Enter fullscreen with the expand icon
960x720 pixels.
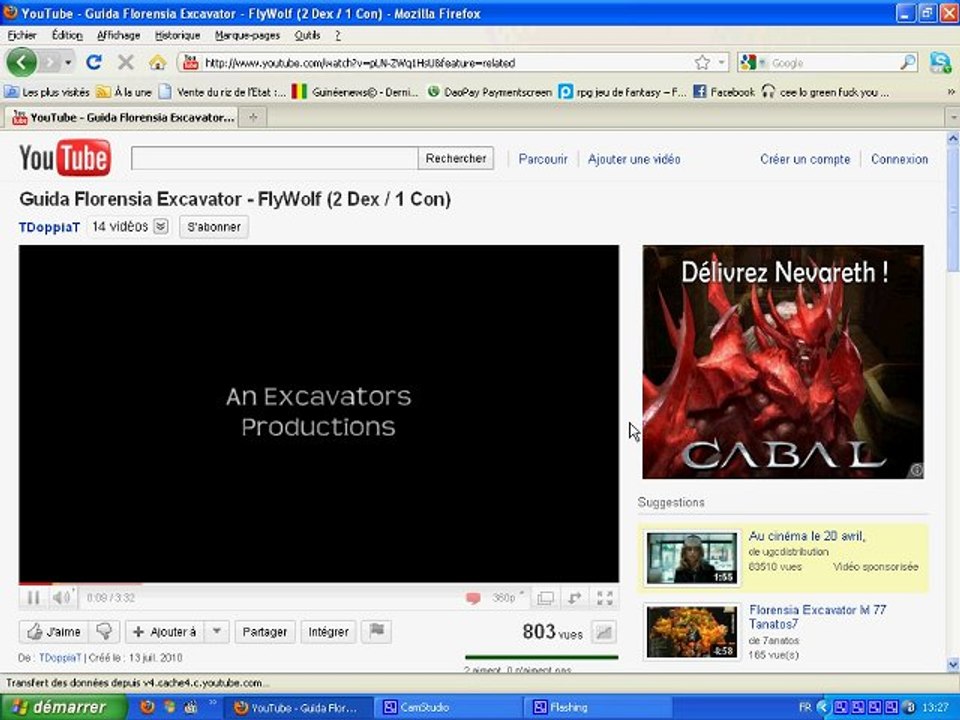604,598
